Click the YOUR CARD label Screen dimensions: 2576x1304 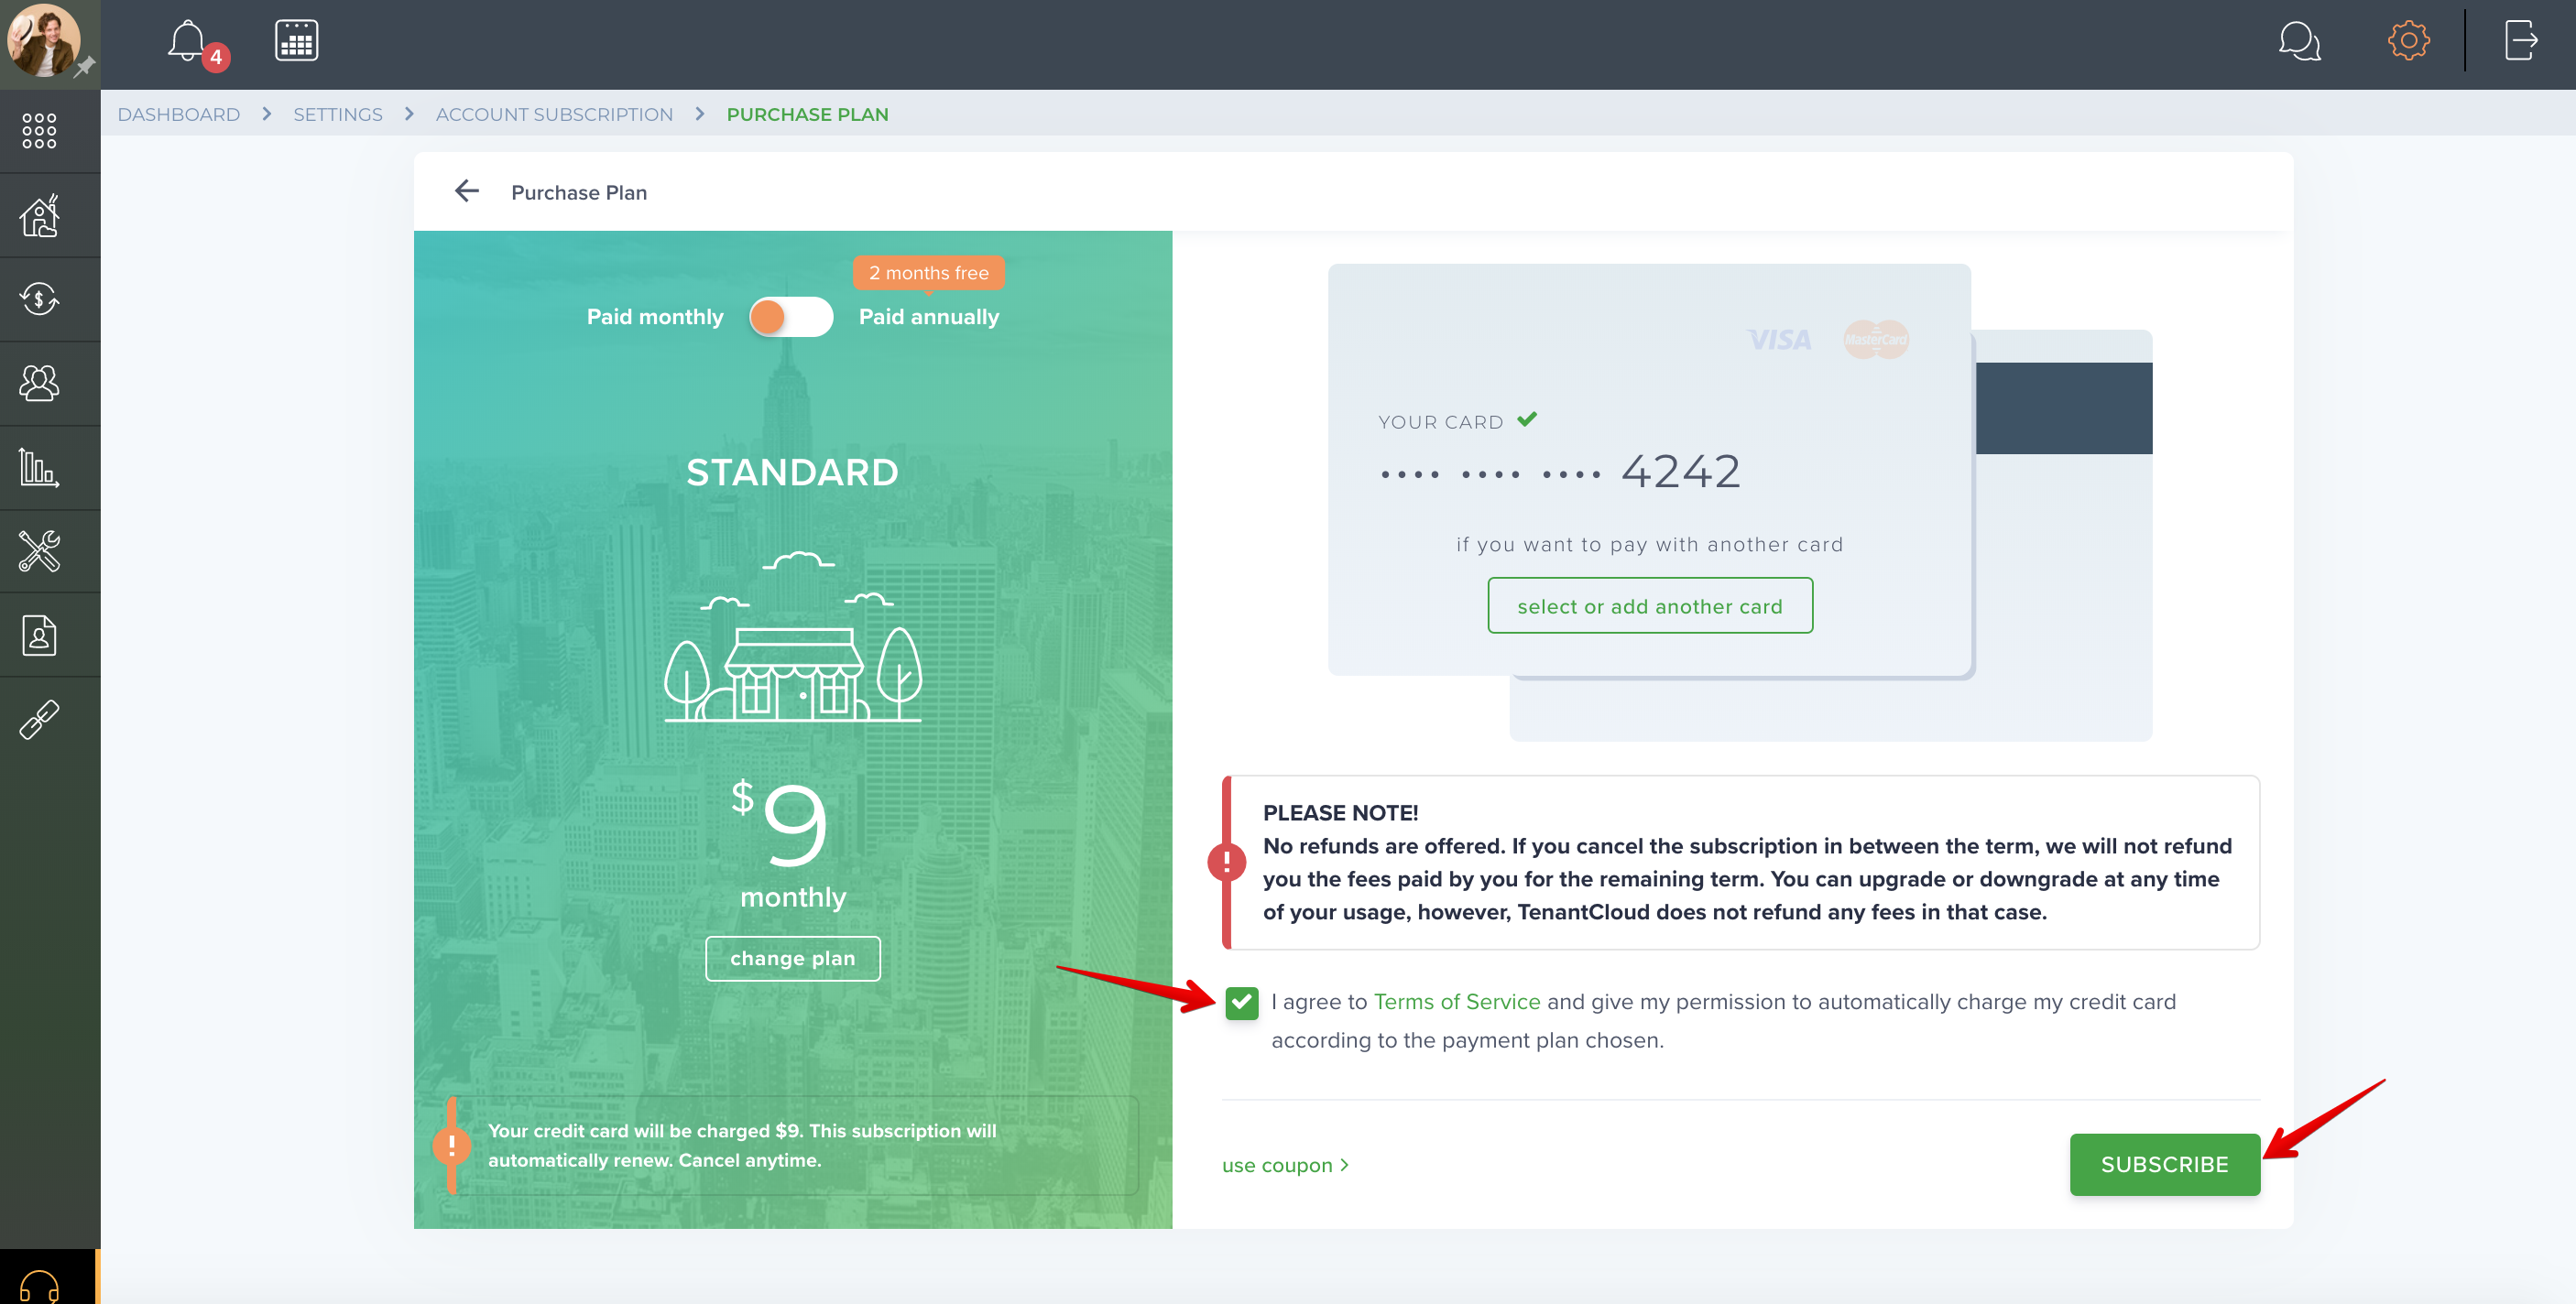[x=1440, y=422]
